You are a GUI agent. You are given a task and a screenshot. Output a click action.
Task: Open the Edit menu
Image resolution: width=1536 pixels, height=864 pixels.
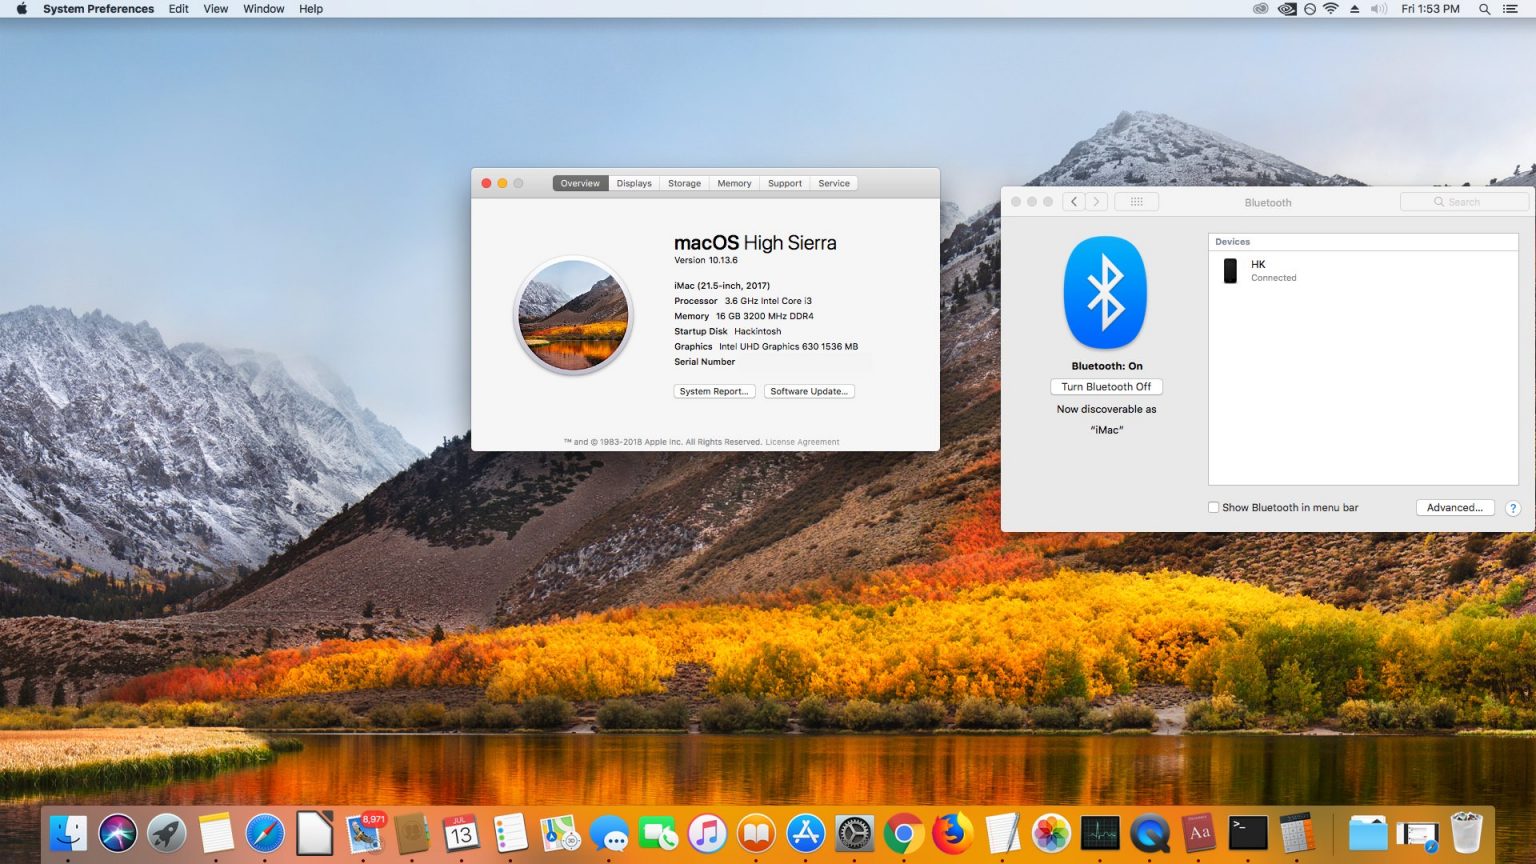[179, 9]
